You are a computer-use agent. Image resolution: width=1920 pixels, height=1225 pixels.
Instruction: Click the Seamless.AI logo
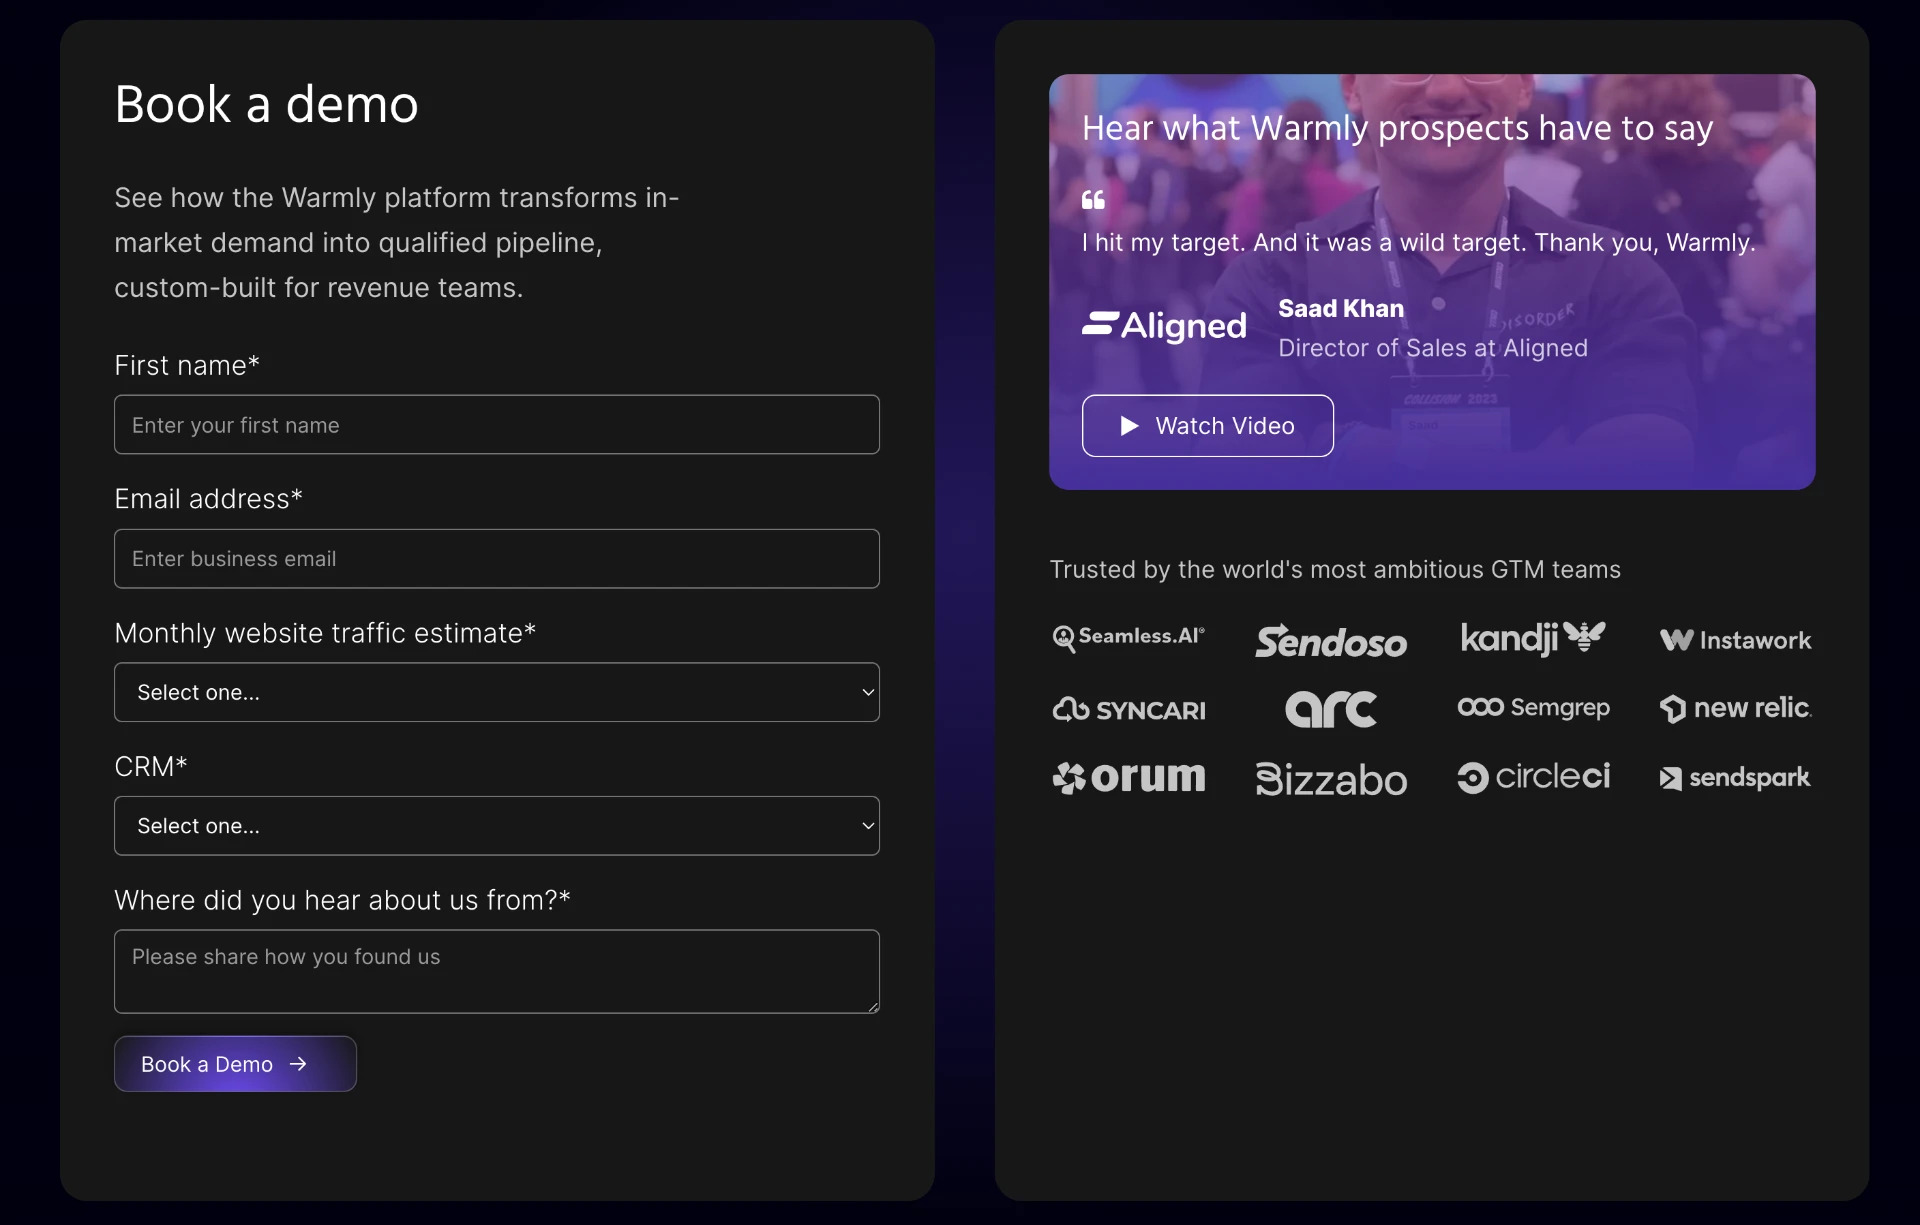(1128, 637)
